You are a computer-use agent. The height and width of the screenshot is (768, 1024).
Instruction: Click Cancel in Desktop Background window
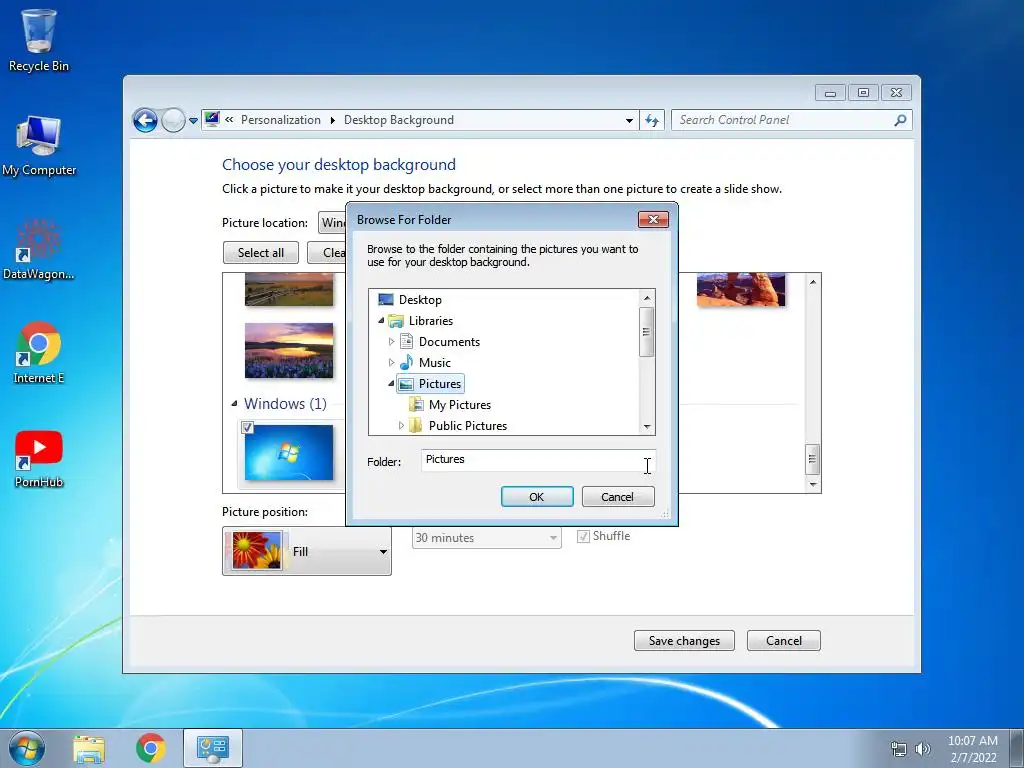784,641
